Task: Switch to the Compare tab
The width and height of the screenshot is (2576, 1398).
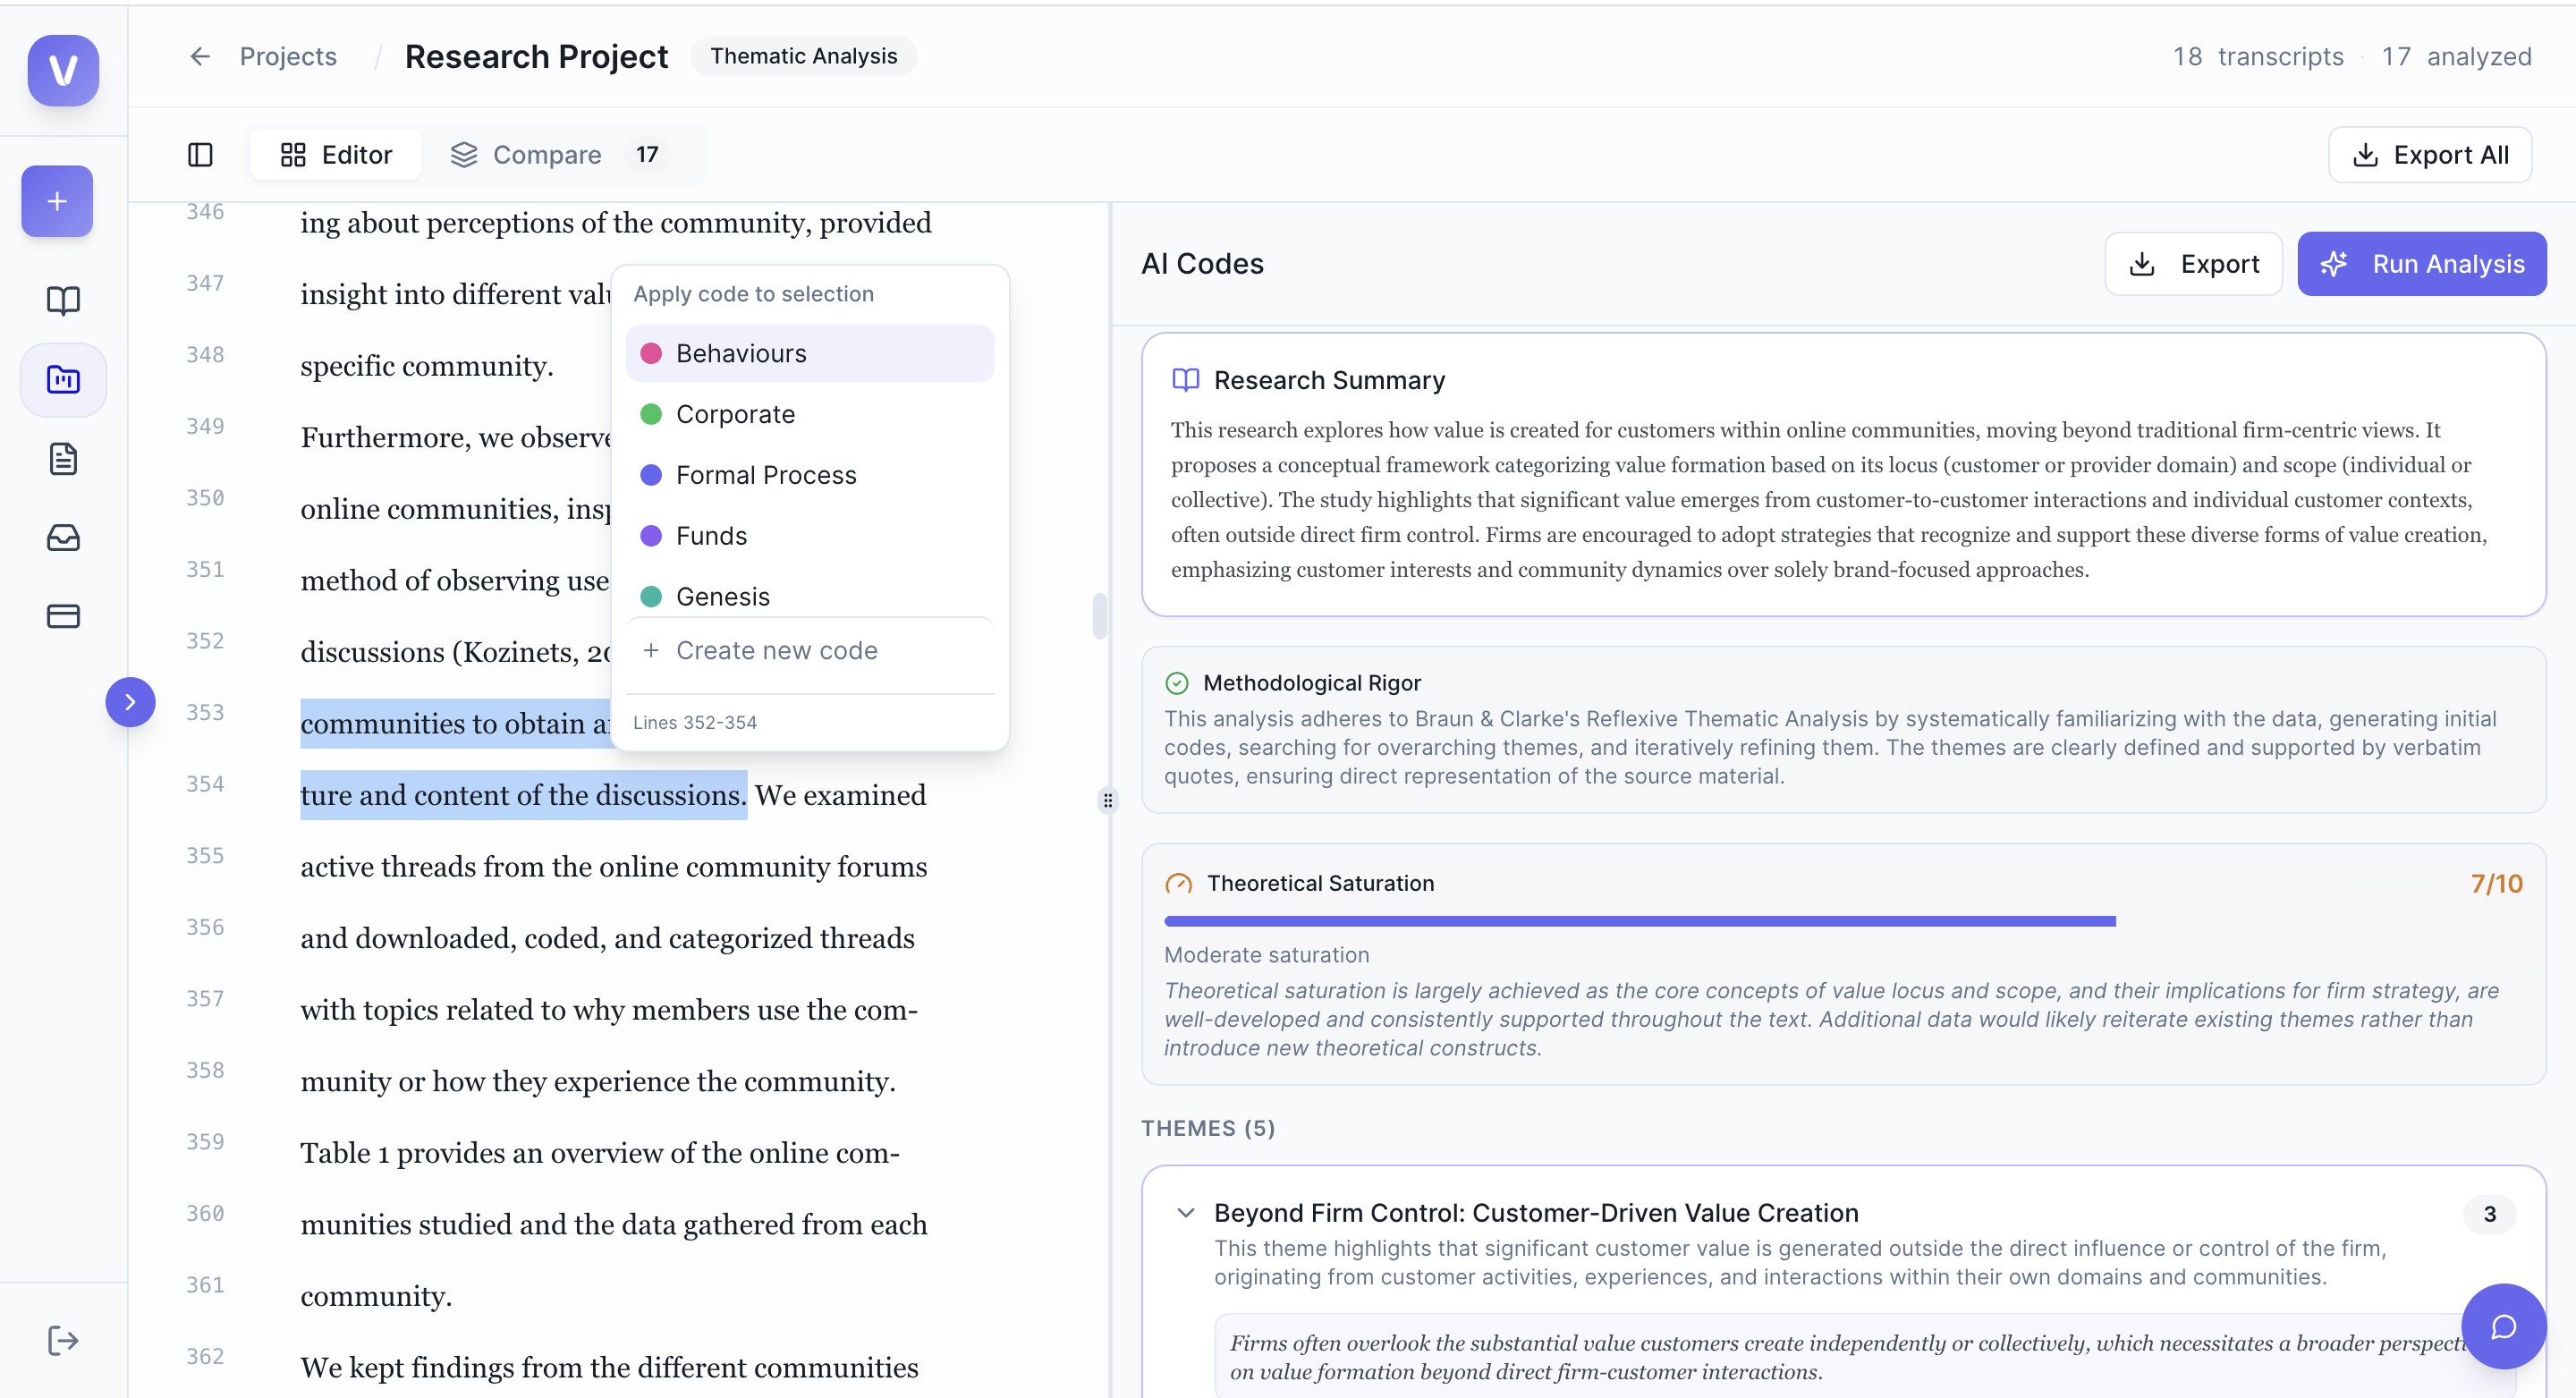Action: pos(547,154)
